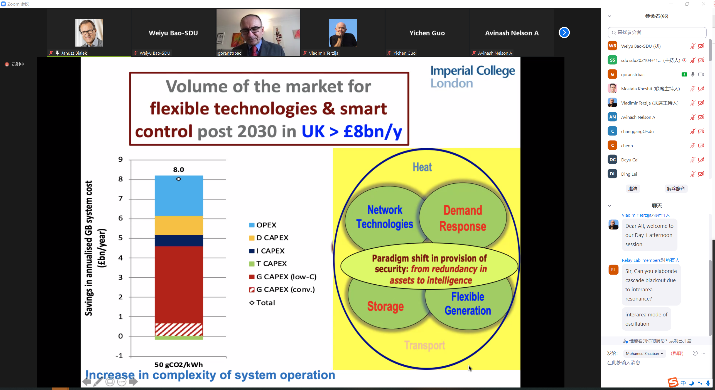Image resolution: width=715 pixels, height=390 pixels.
Task: Click the unmute-me button under participants list
Action: (x=676, y=188)
